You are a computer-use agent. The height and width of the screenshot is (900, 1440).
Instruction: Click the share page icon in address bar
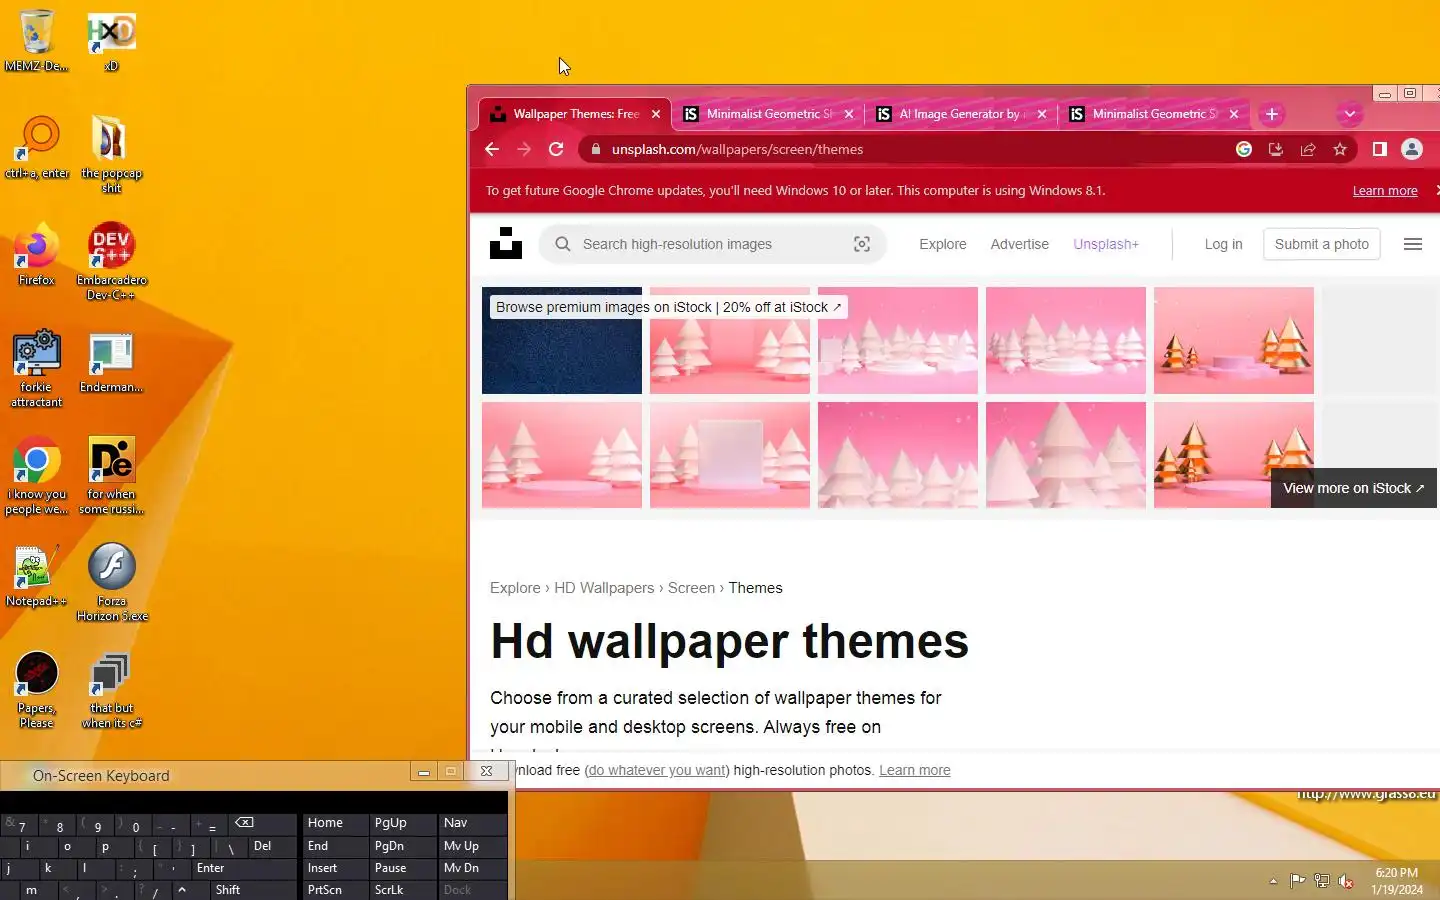point(1308,149)
